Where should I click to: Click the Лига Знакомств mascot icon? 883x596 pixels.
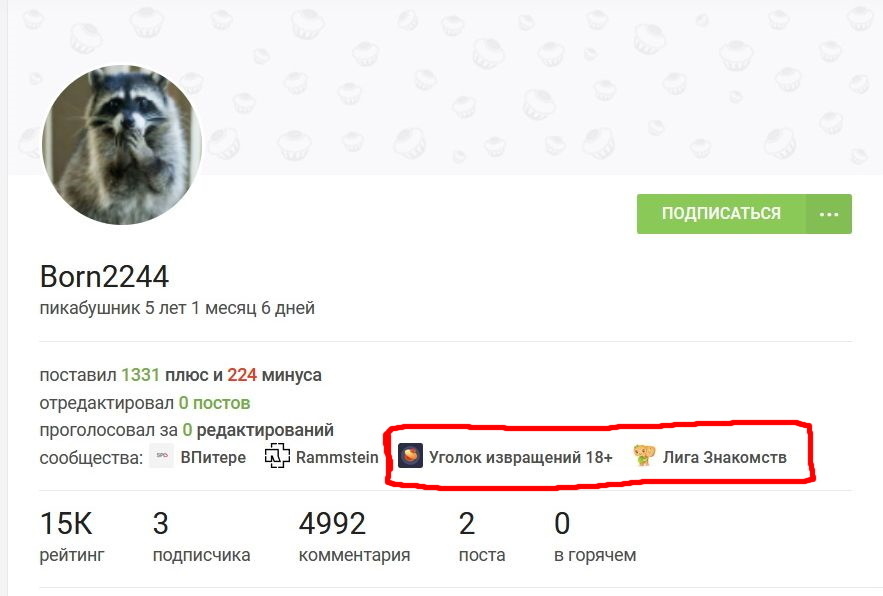pyautogui.click(x=644, y=456)
